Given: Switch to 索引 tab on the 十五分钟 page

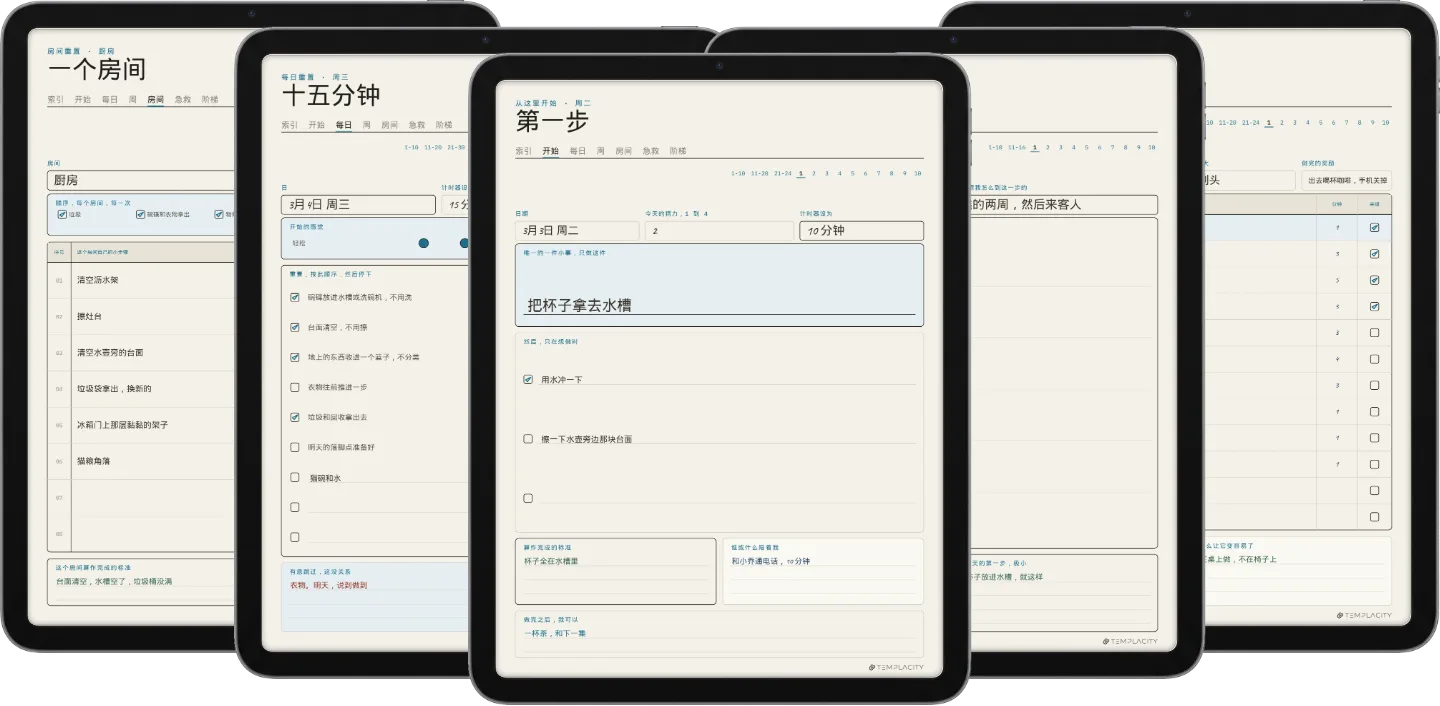Looking at the screenshot, I should coord(290,125).
